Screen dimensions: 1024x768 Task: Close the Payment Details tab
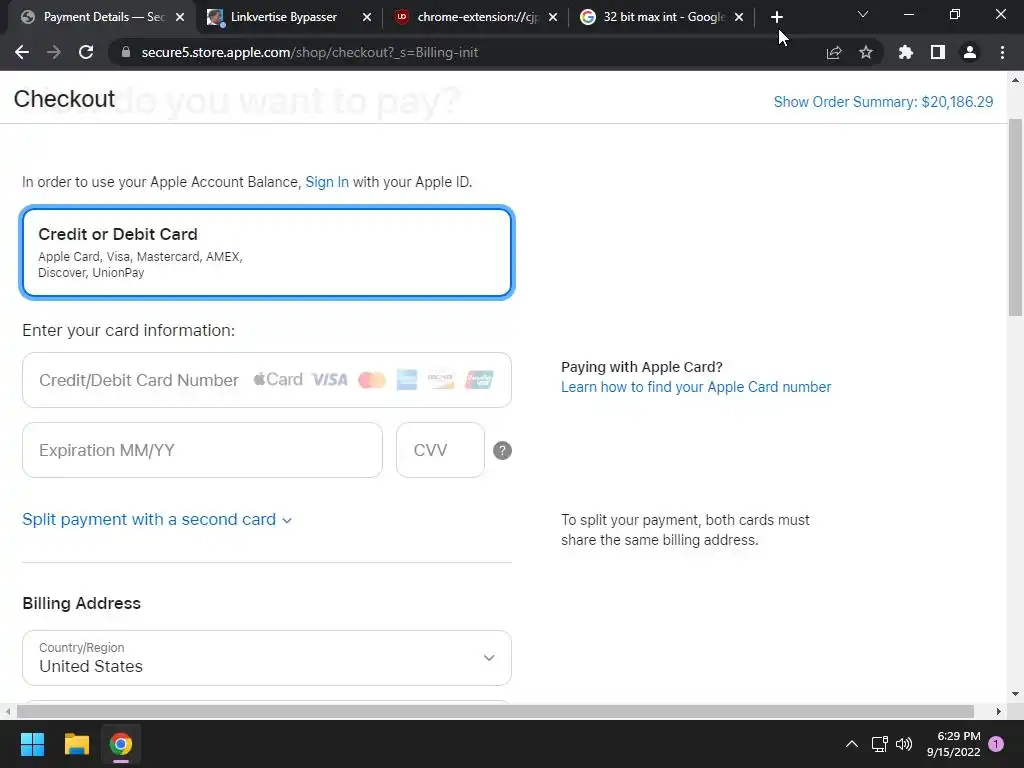(x=180, y=17)
